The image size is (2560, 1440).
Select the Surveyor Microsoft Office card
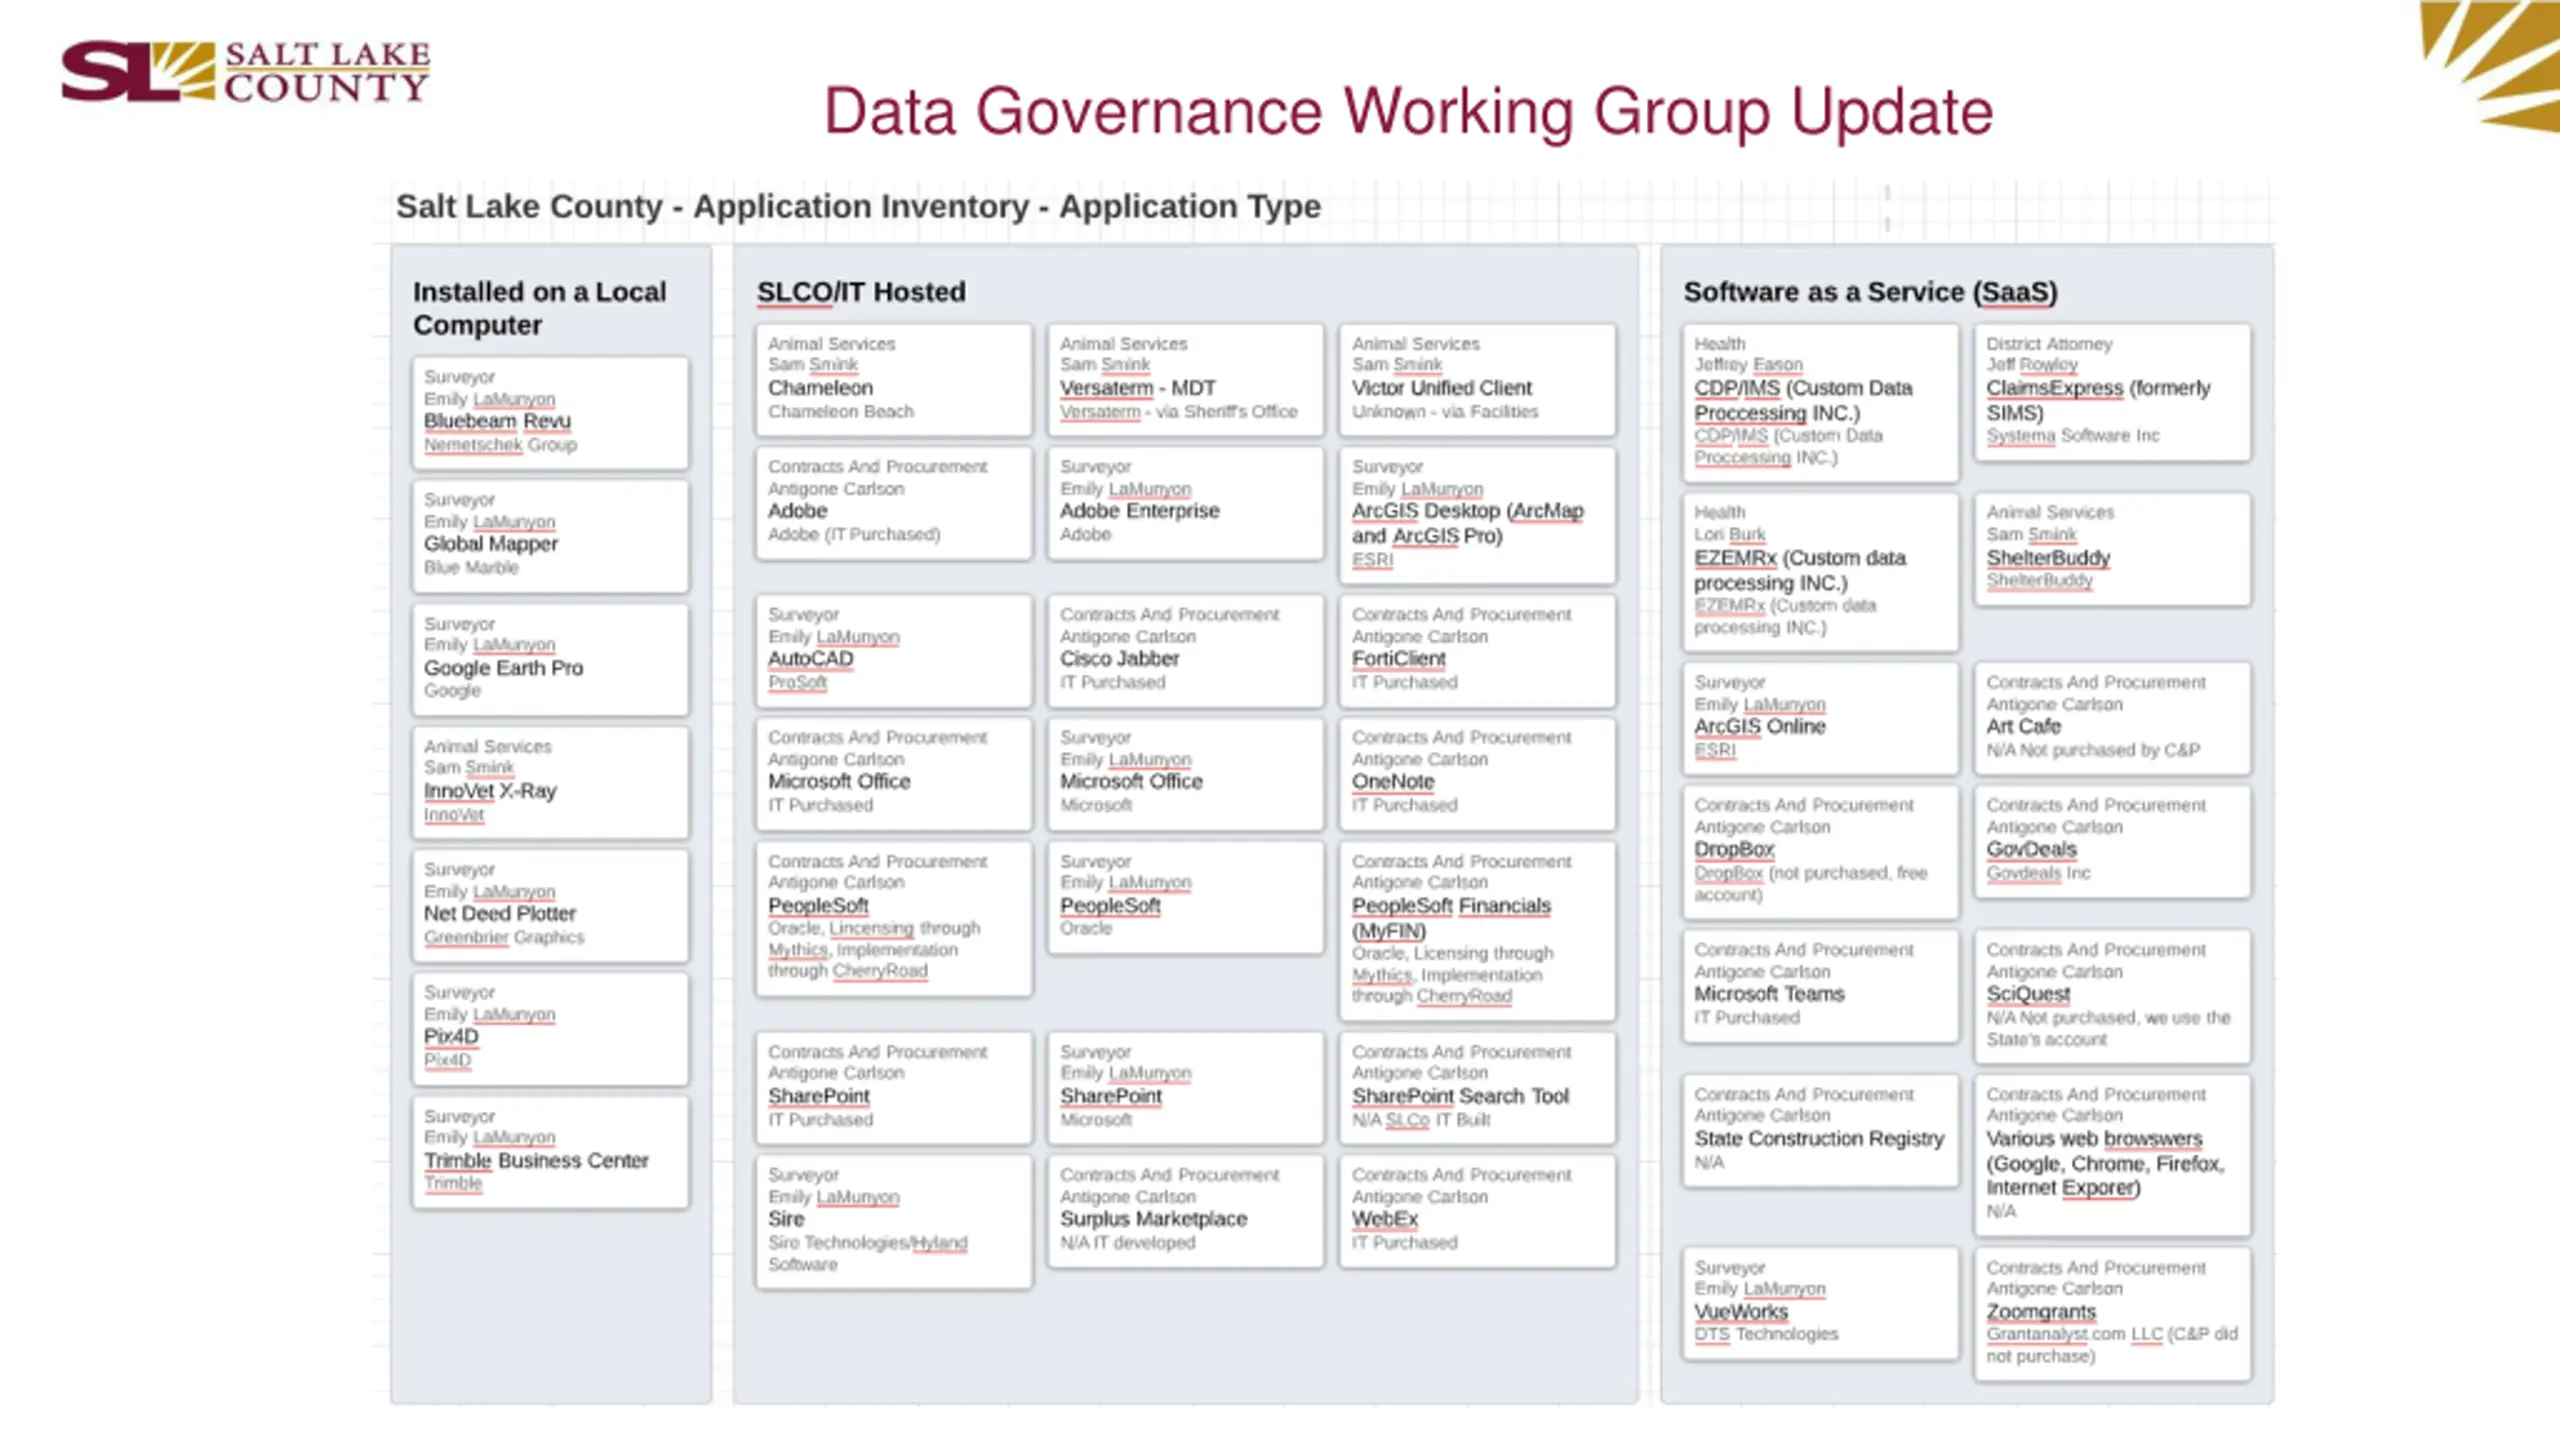(1185, 773)
